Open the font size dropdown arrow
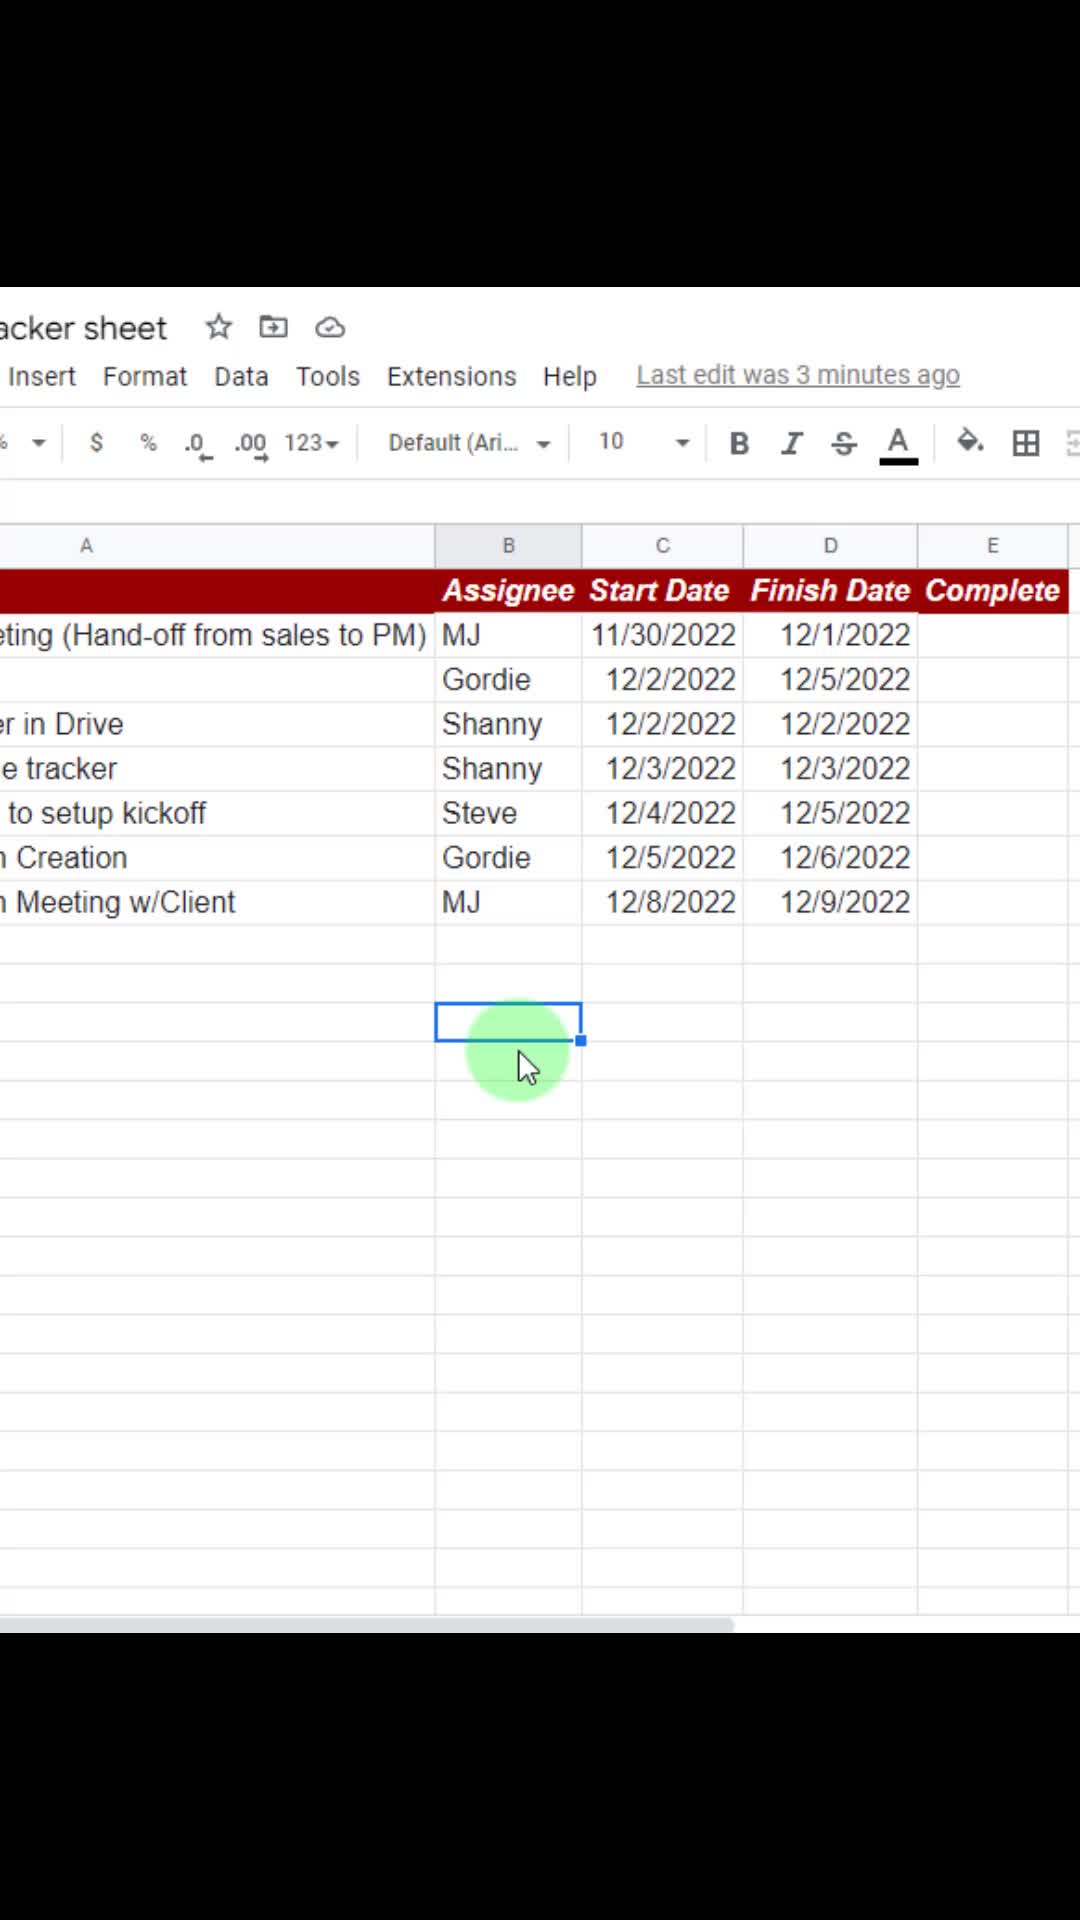 (x=682, y=443)
